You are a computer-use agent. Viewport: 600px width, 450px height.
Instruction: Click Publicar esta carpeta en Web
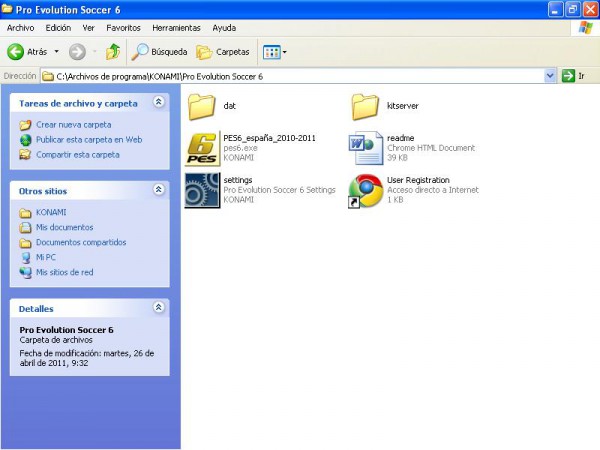coord(89,140)
